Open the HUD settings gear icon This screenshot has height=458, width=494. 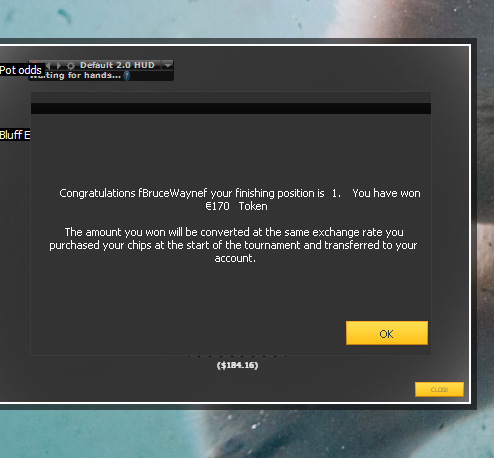pyautogui.click(x=71, y=65)
